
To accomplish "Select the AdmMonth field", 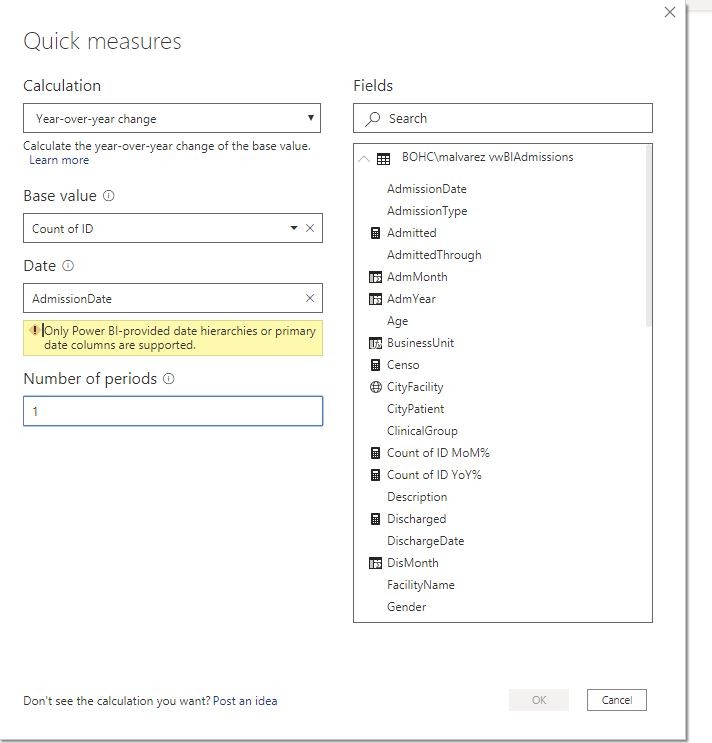I will (x=417, y=277).
